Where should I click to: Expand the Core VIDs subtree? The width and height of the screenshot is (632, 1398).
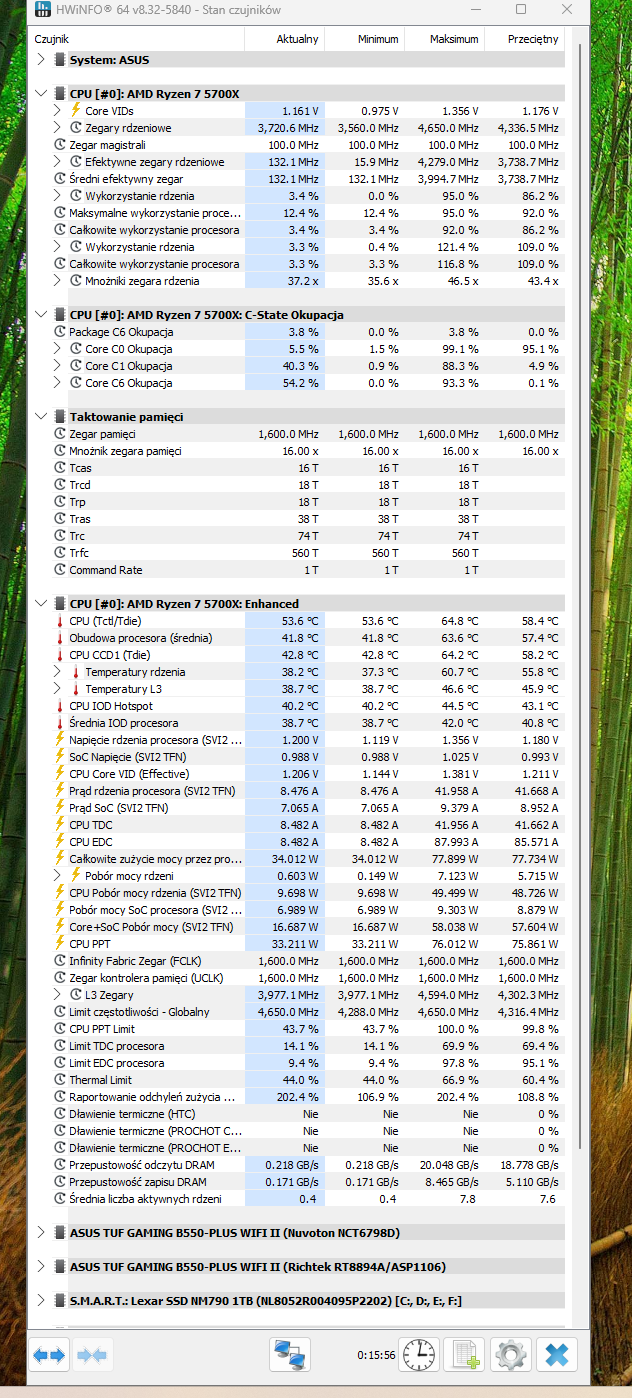click(x=58, y=111)
